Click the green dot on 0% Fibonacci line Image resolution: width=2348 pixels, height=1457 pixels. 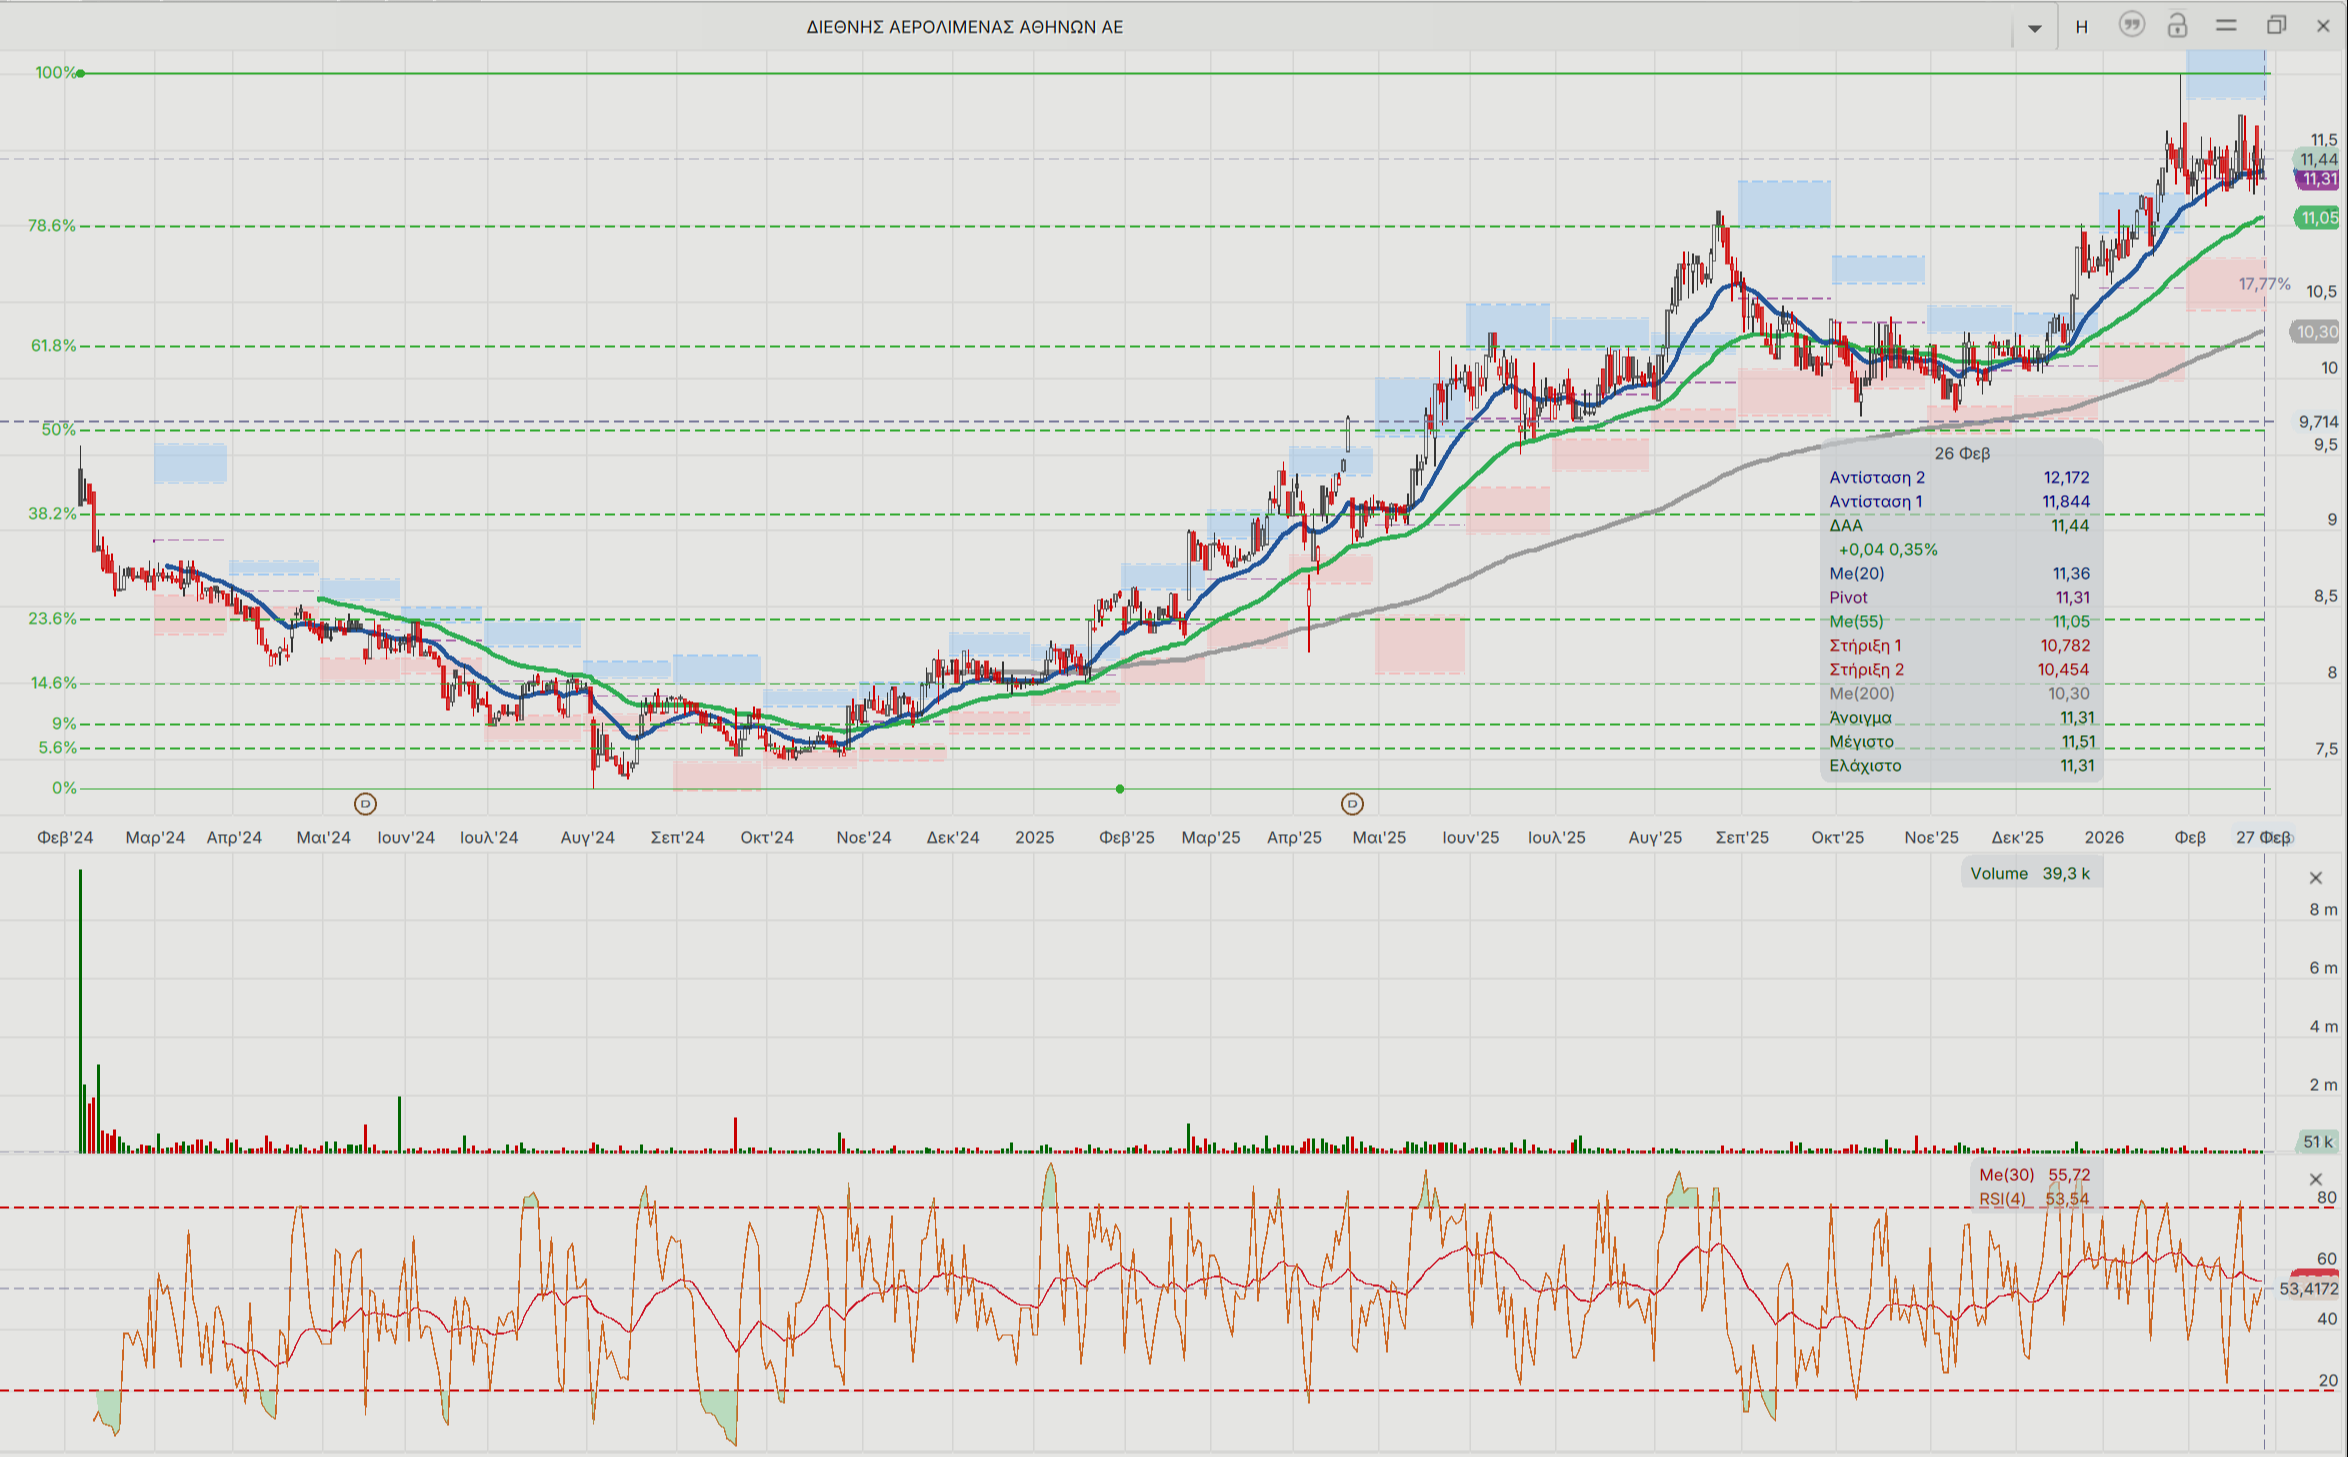tap(1120, 789)
